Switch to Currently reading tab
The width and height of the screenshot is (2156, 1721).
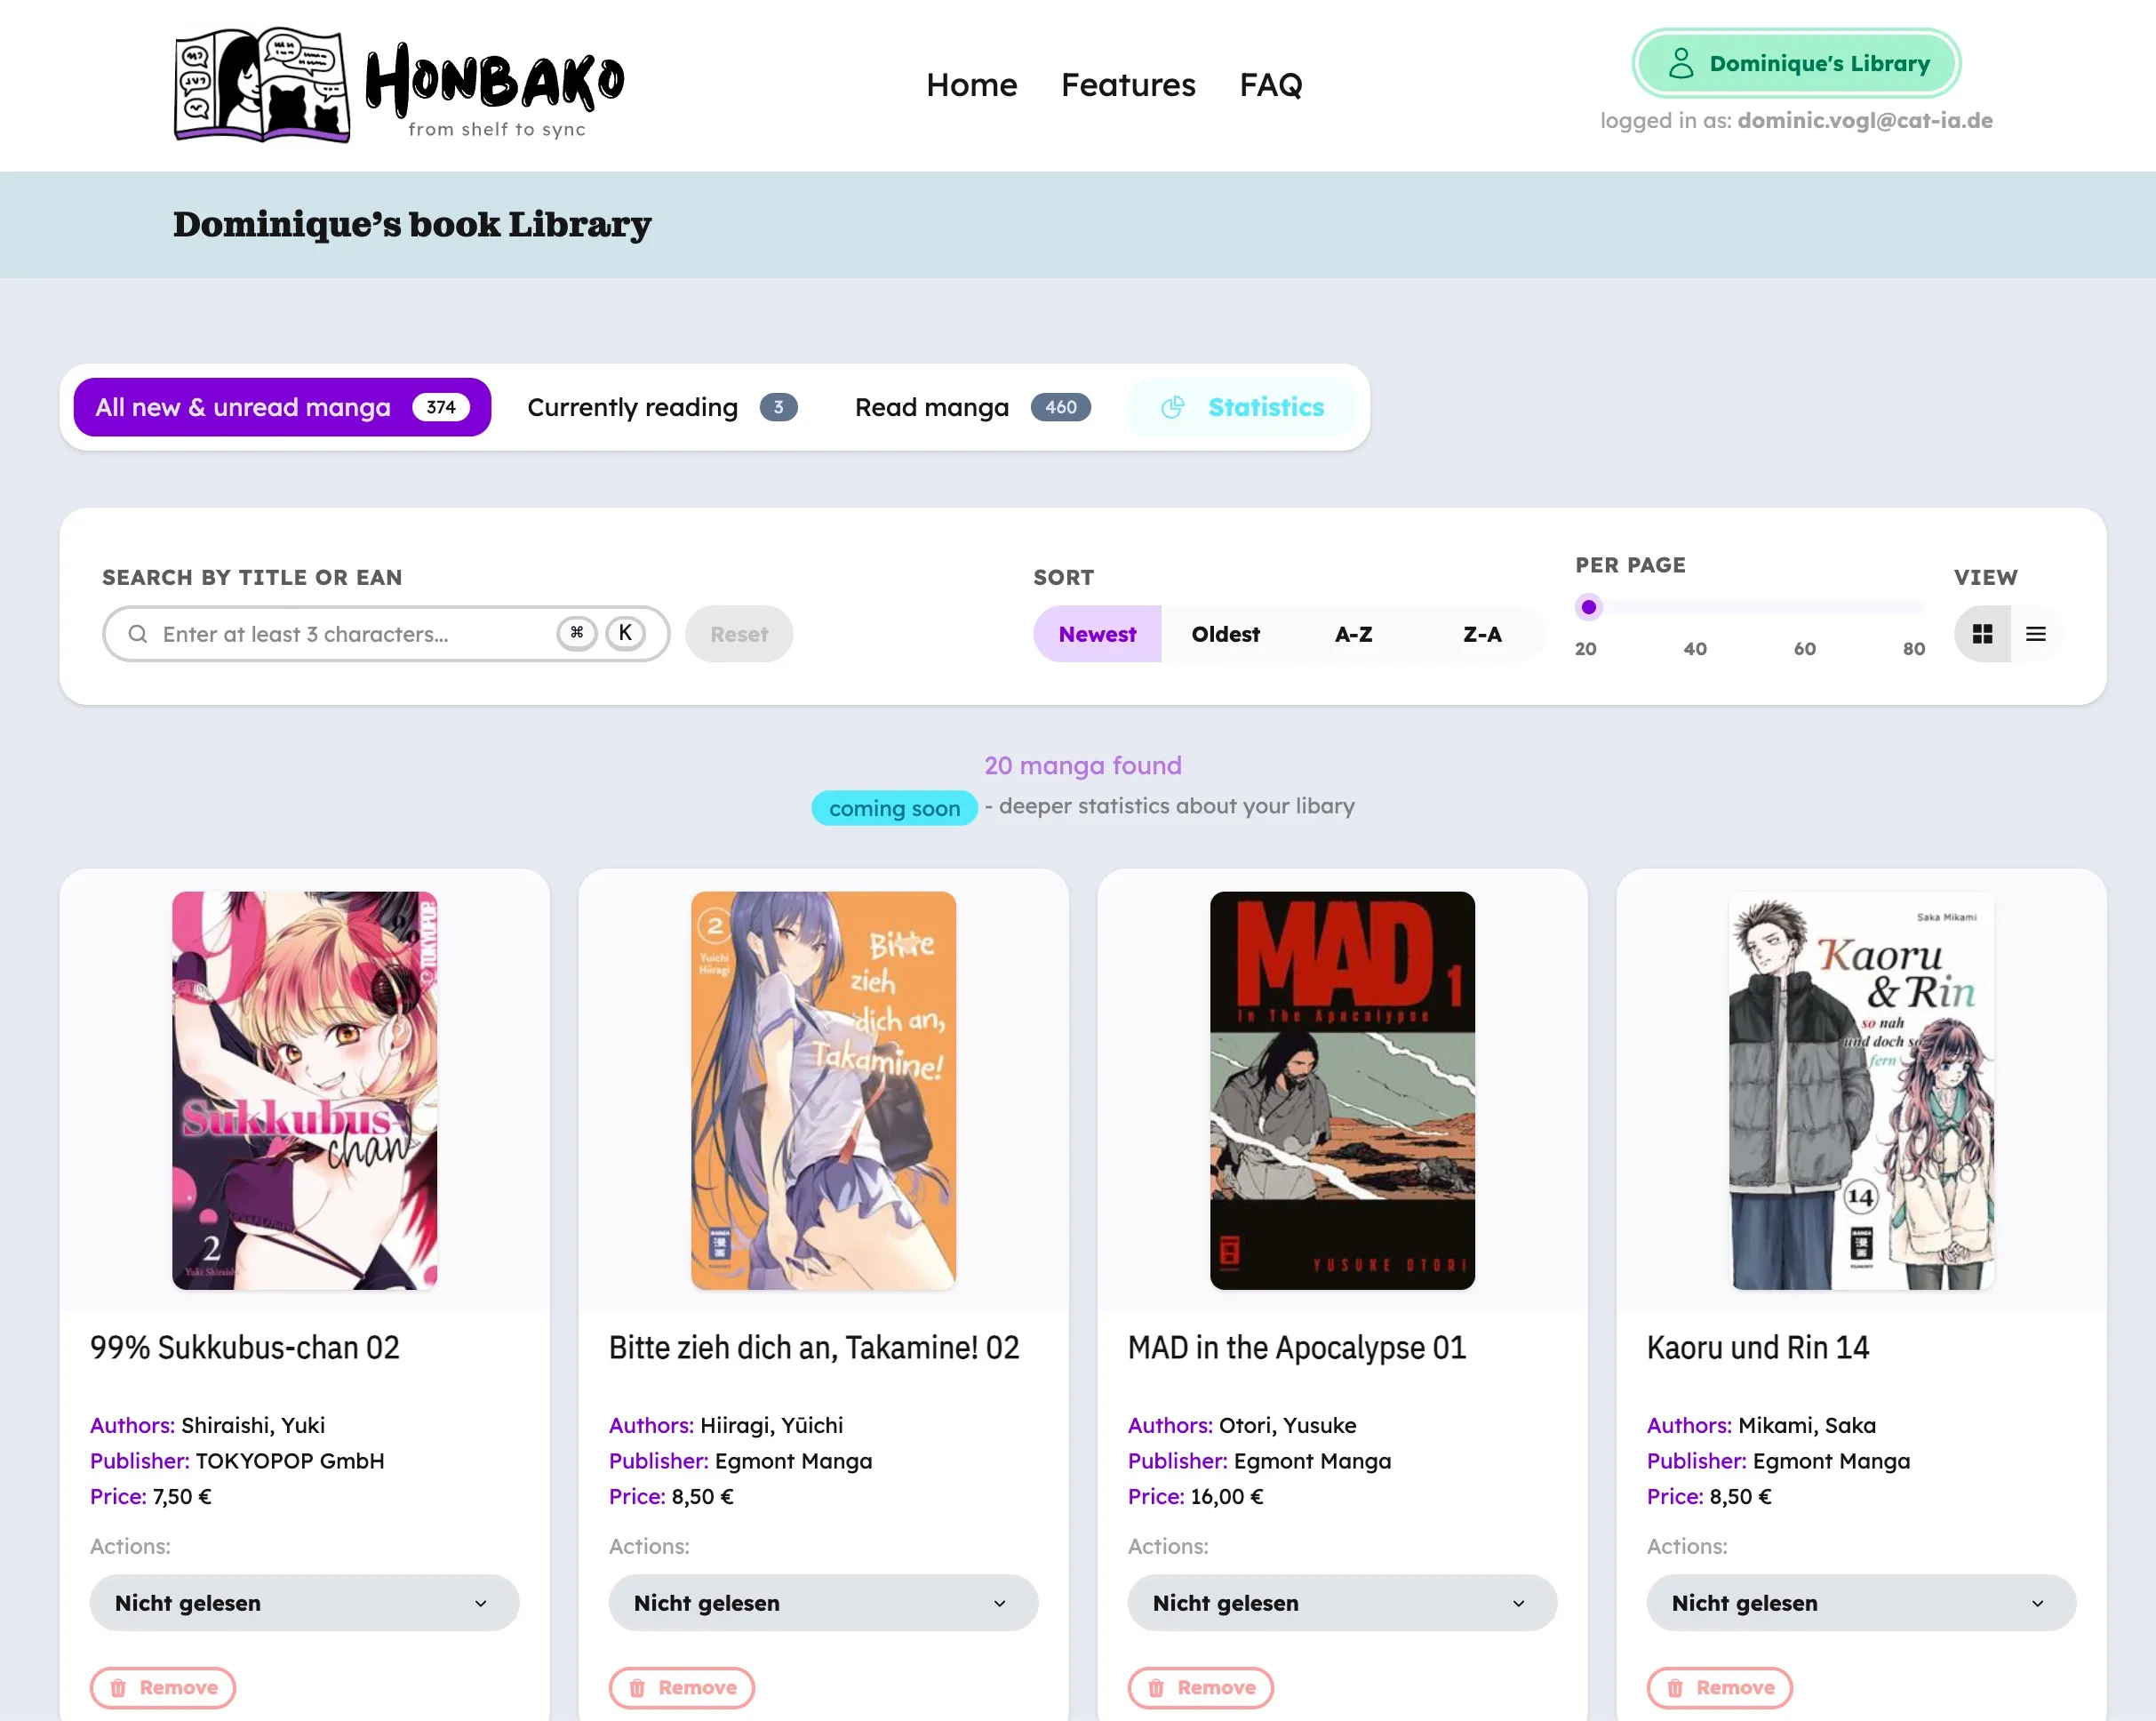coord(662,407)
